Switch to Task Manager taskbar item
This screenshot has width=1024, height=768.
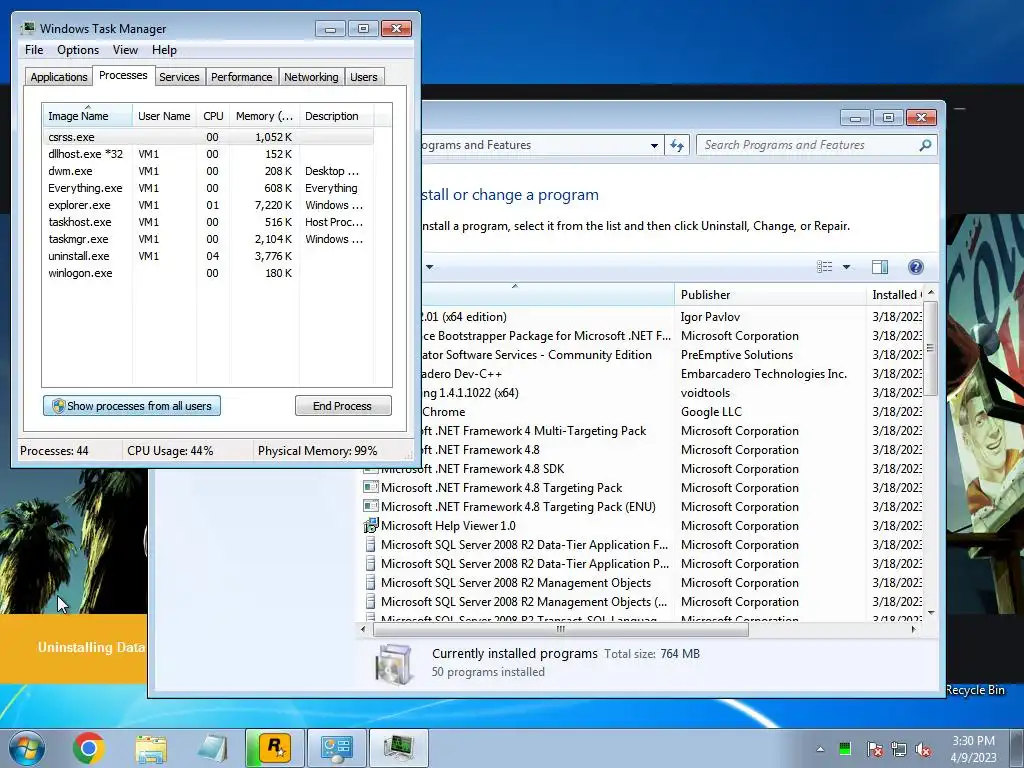point(399,748)
